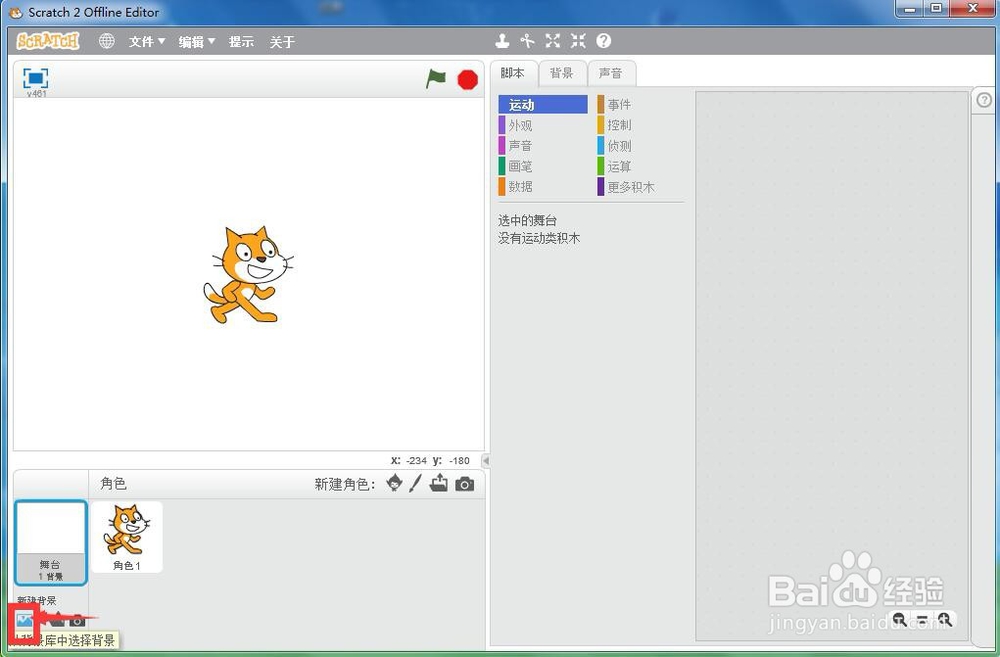Switch to the 脚本 tab
This screenshot has height=657, width=1000.
coord(513,73)
